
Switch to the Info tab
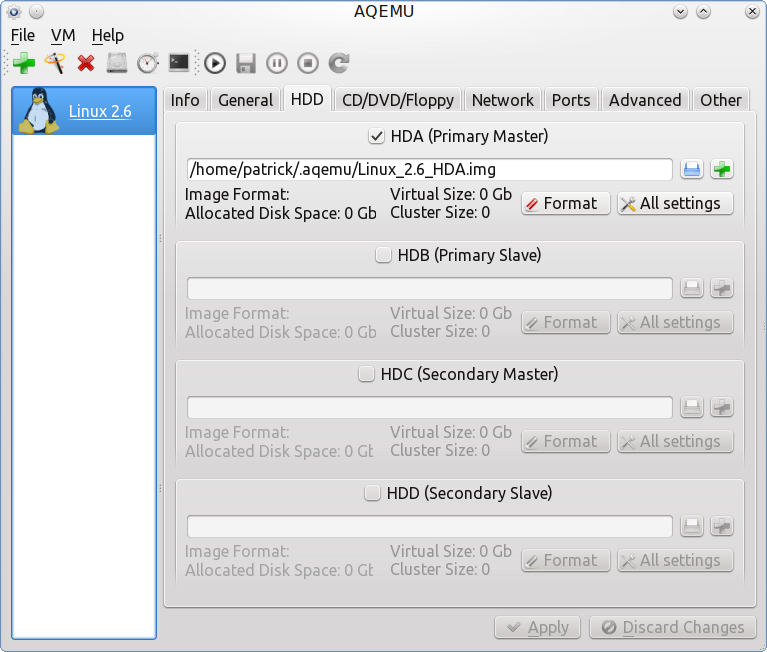(x=185, y=100)
